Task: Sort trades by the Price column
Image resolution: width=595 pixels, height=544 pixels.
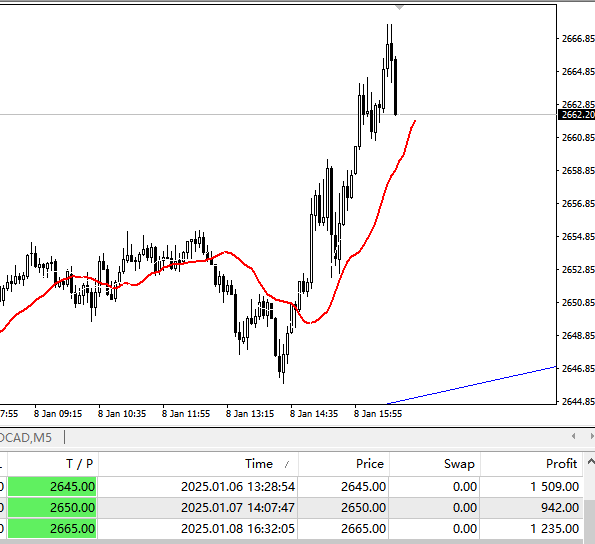Action: point(344,464)
